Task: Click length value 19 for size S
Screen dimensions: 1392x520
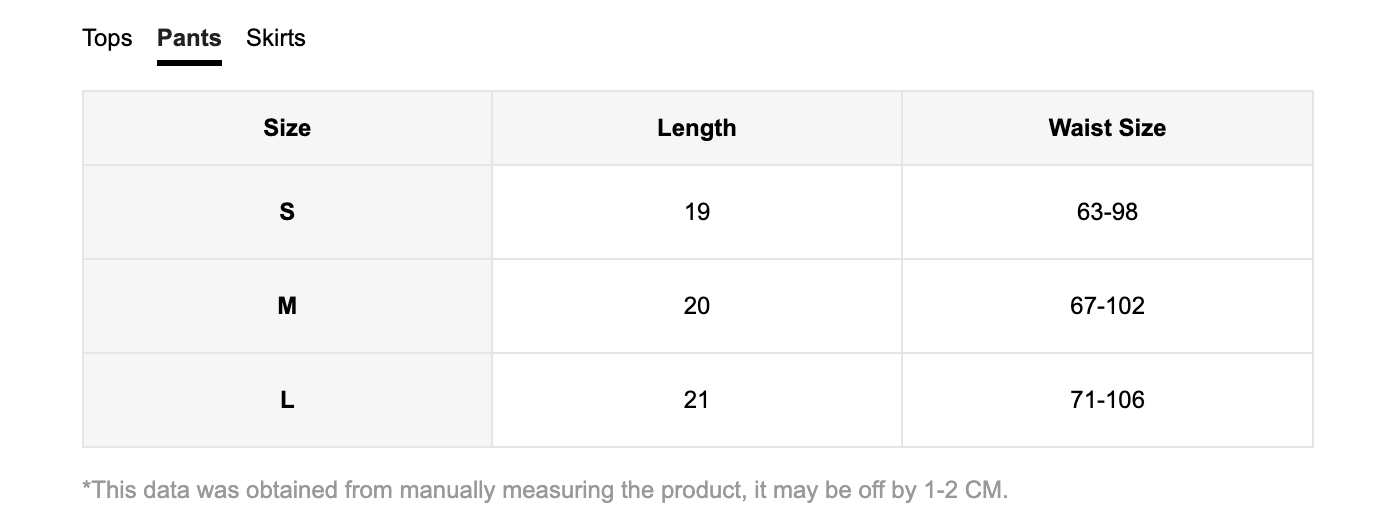Action: coord(697,212)
